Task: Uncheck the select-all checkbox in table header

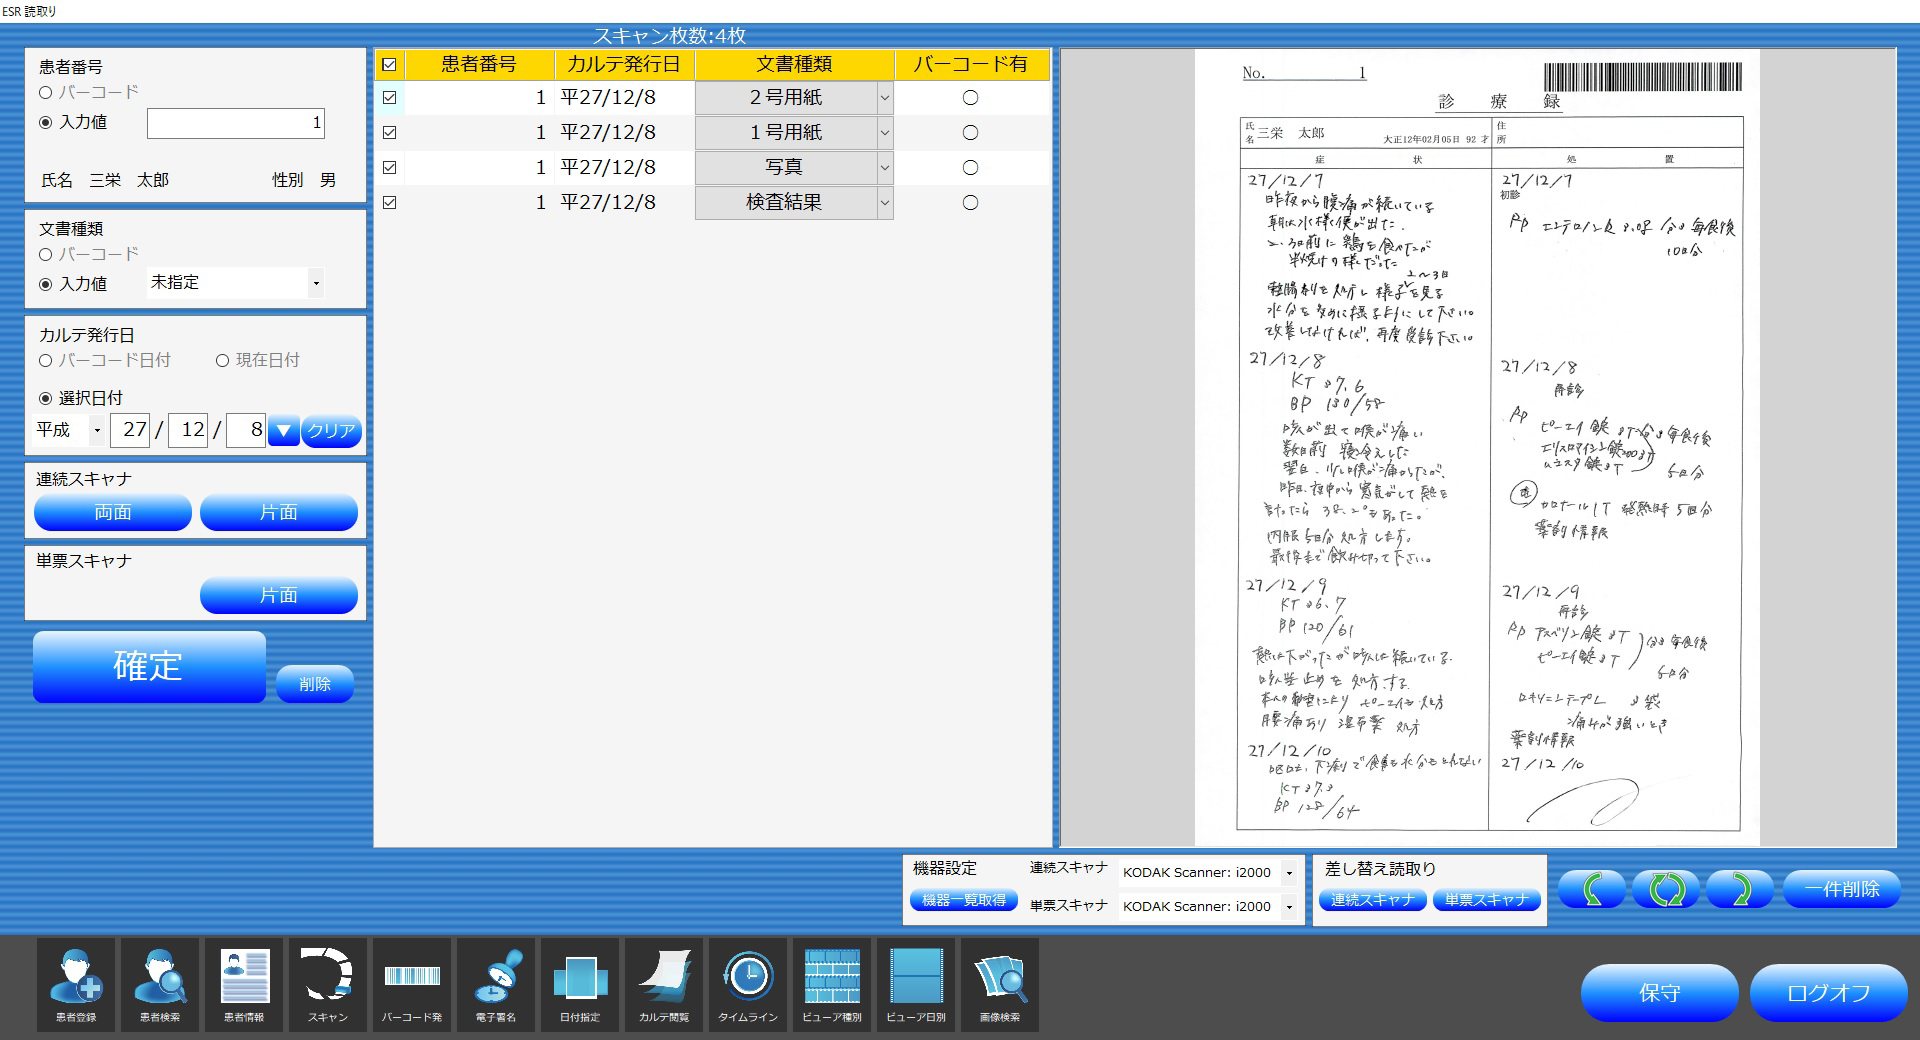Action: (x=389, y=65)
